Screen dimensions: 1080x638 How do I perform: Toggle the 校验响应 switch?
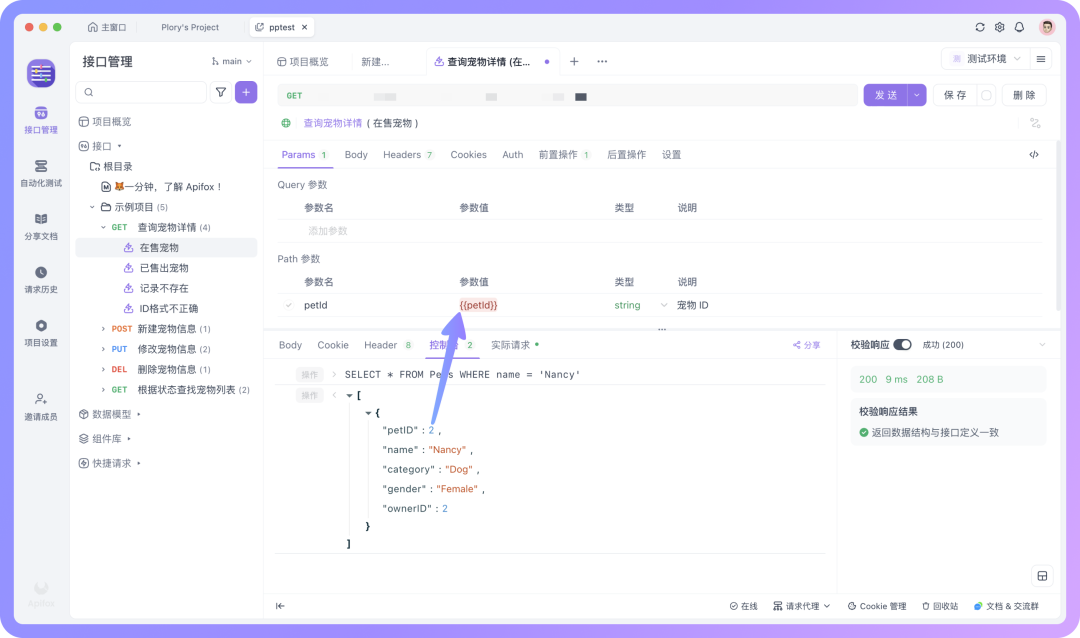902,344
